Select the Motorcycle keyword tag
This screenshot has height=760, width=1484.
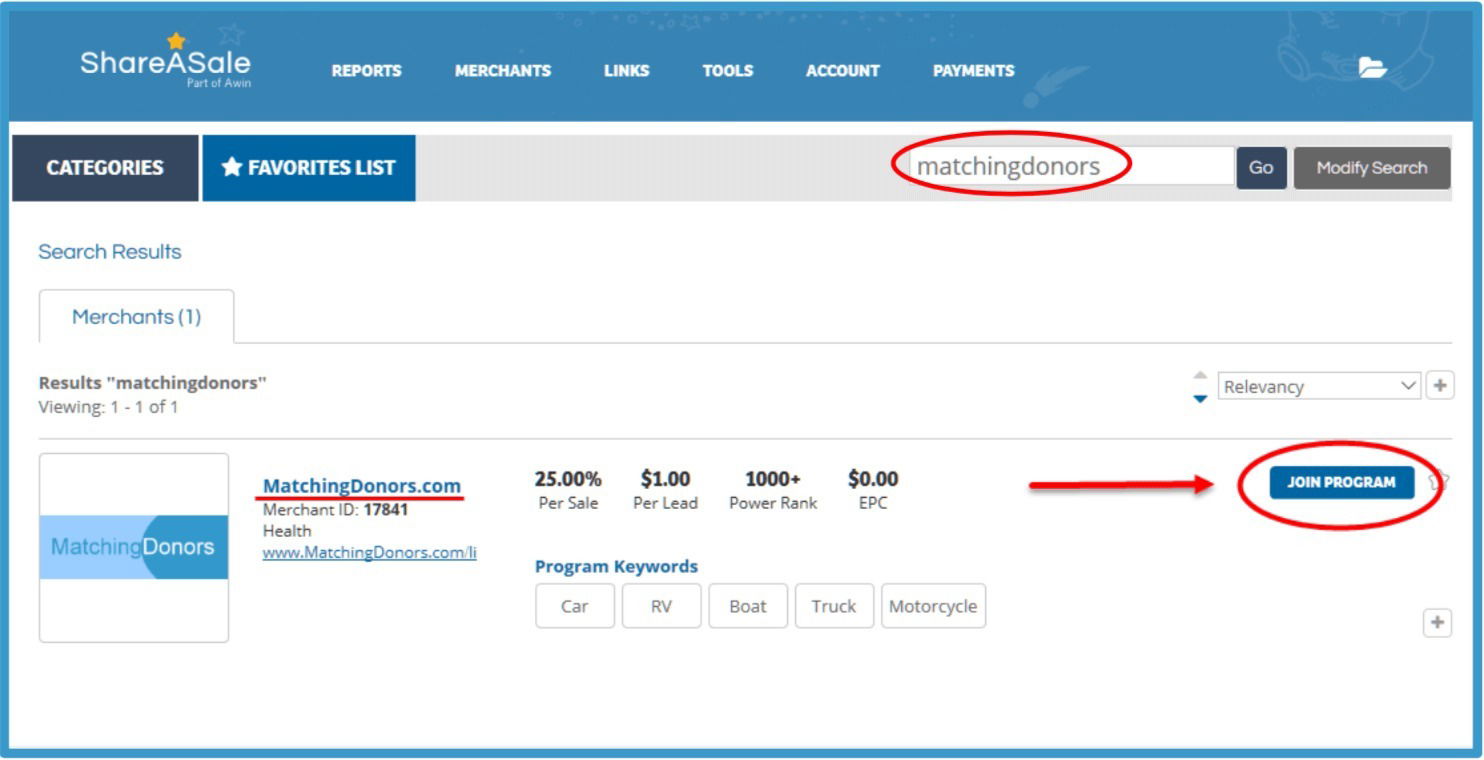click(x=933, y=606)
